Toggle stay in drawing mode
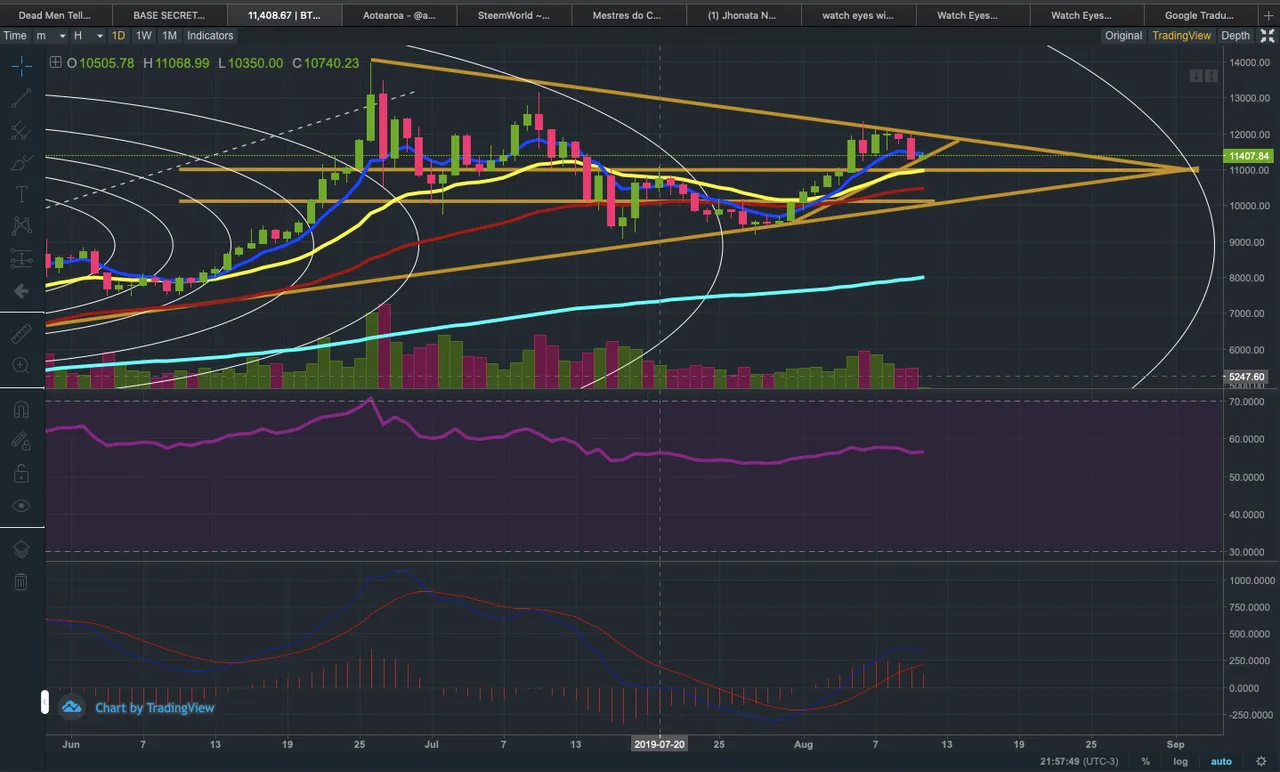1280x772 pixels. [x=21, y=441]
